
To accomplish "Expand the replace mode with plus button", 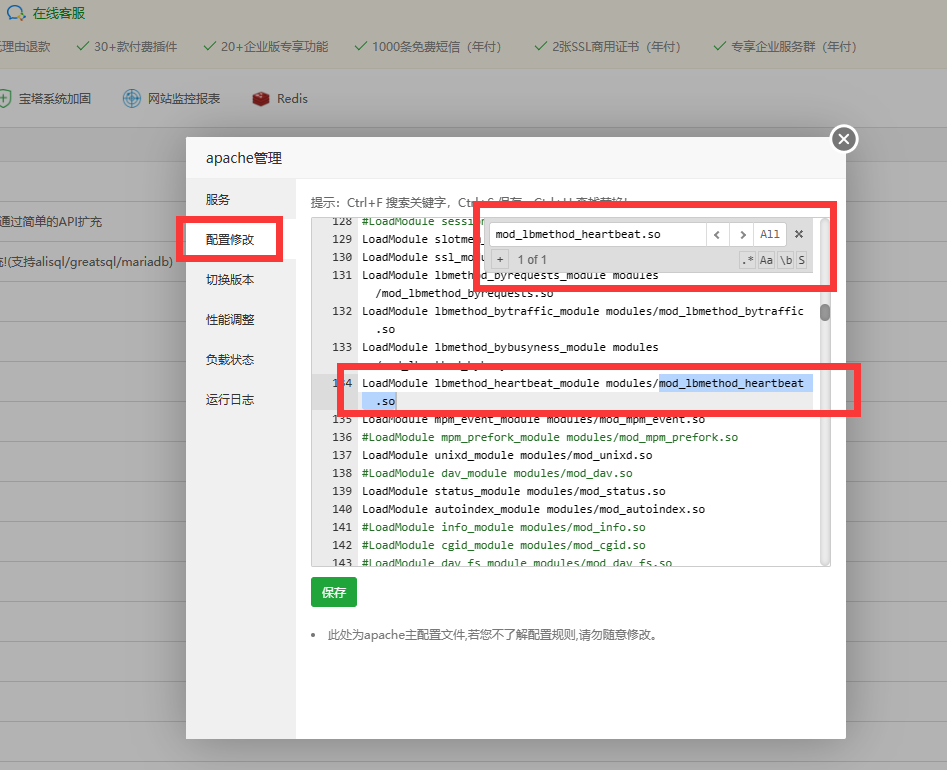I will pos(500,260).
